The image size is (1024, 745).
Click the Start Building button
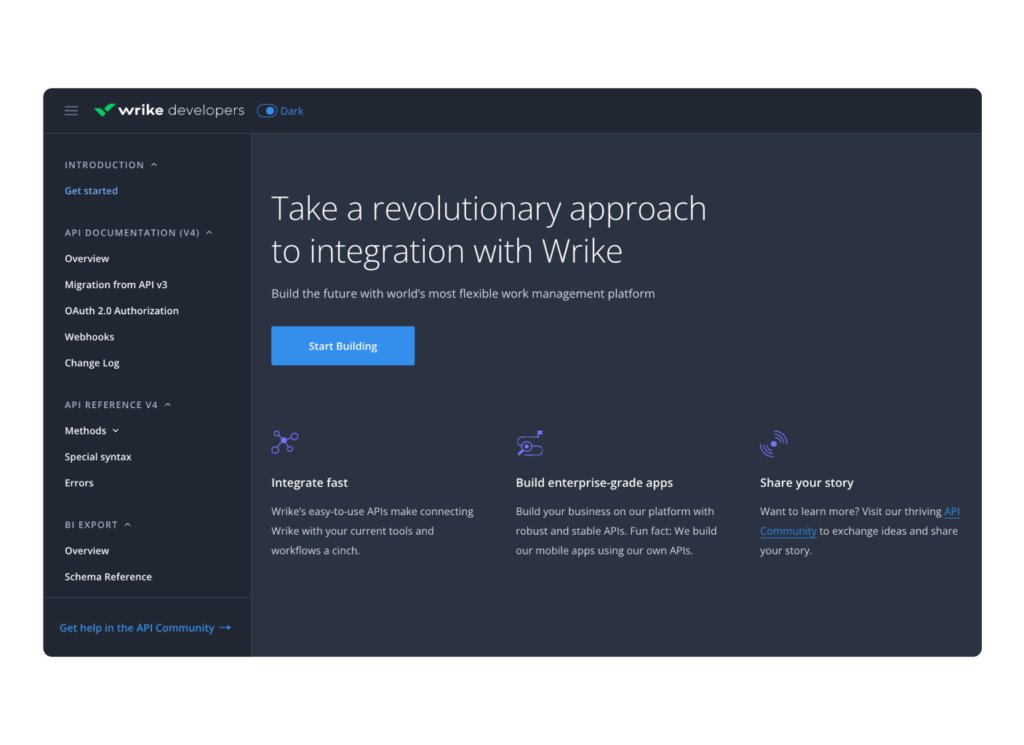coord(343,345)
